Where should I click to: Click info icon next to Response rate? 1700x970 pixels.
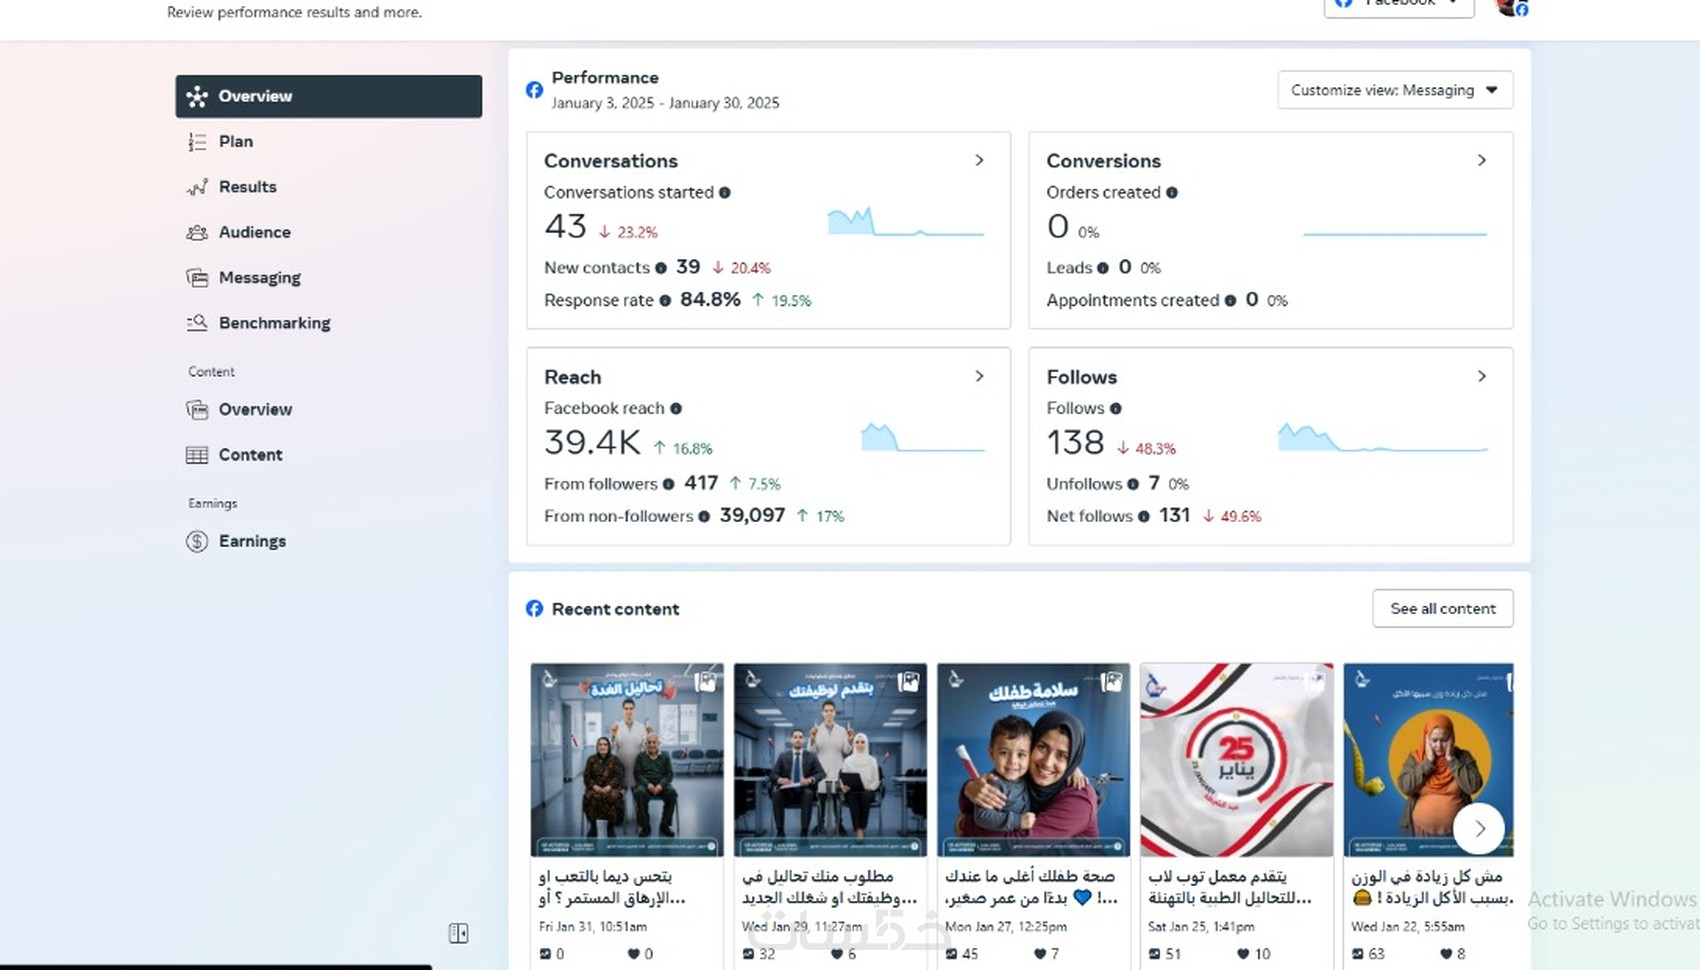pos(665,300)
